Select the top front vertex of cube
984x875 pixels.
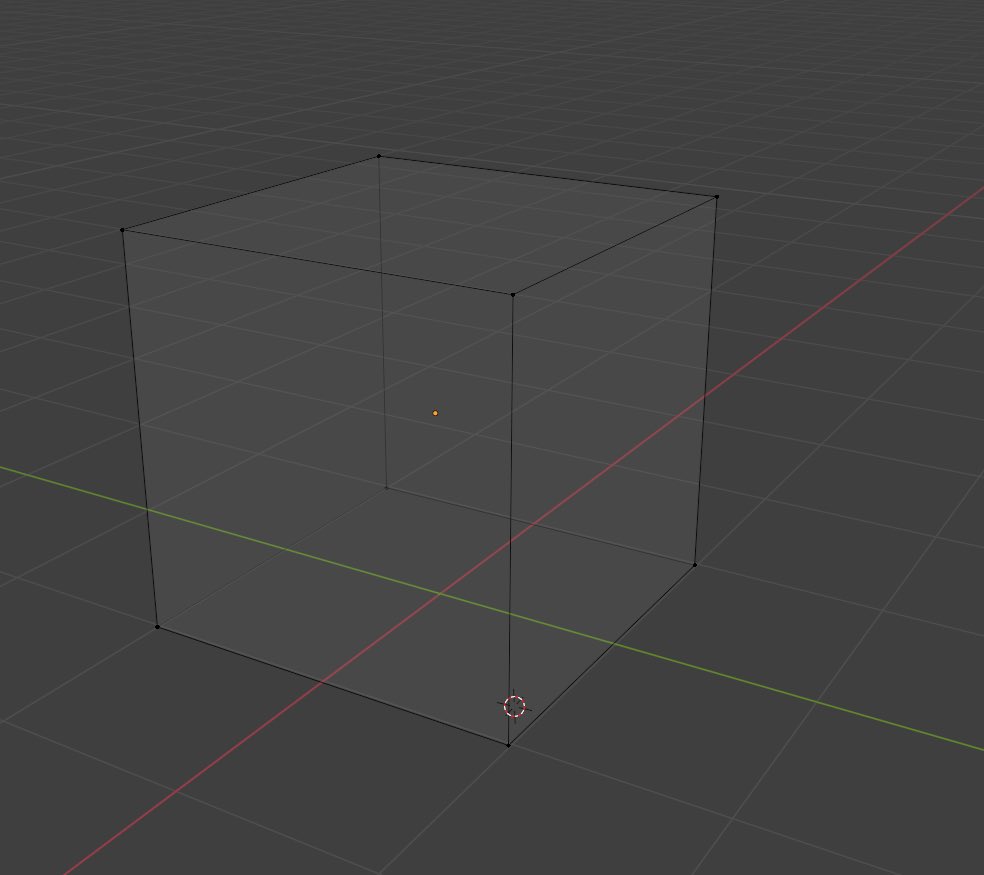coord(513,294)
